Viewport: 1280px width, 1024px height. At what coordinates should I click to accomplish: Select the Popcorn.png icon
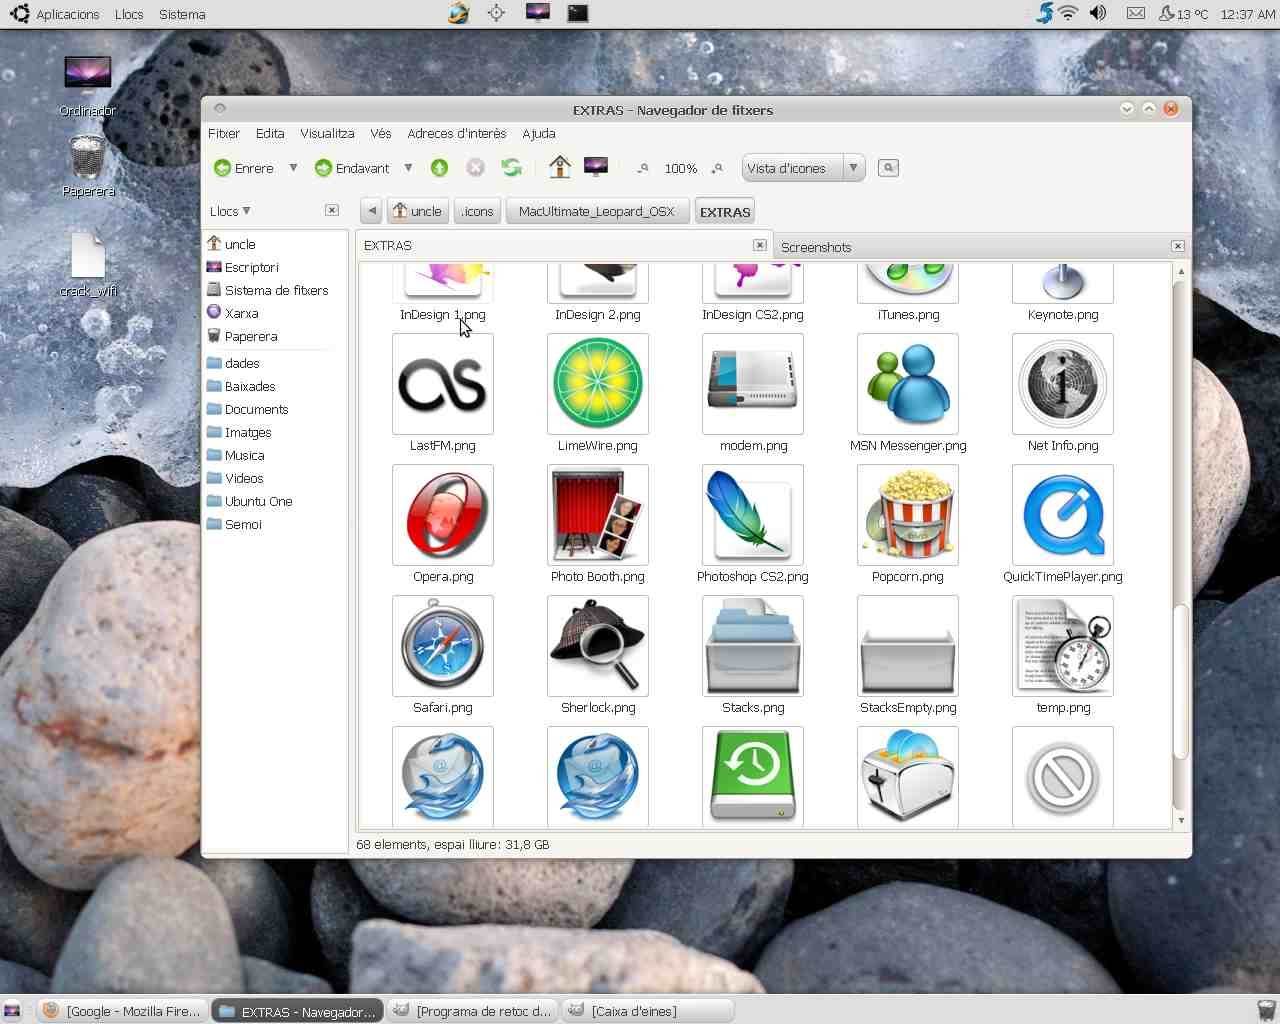point(908,515)
